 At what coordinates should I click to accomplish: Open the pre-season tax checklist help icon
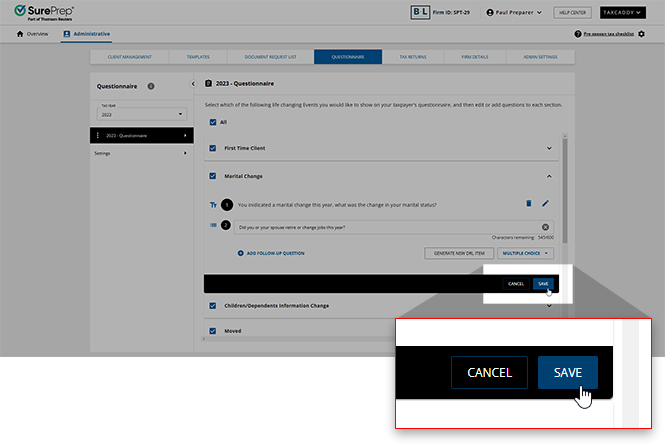coord(578,34)
